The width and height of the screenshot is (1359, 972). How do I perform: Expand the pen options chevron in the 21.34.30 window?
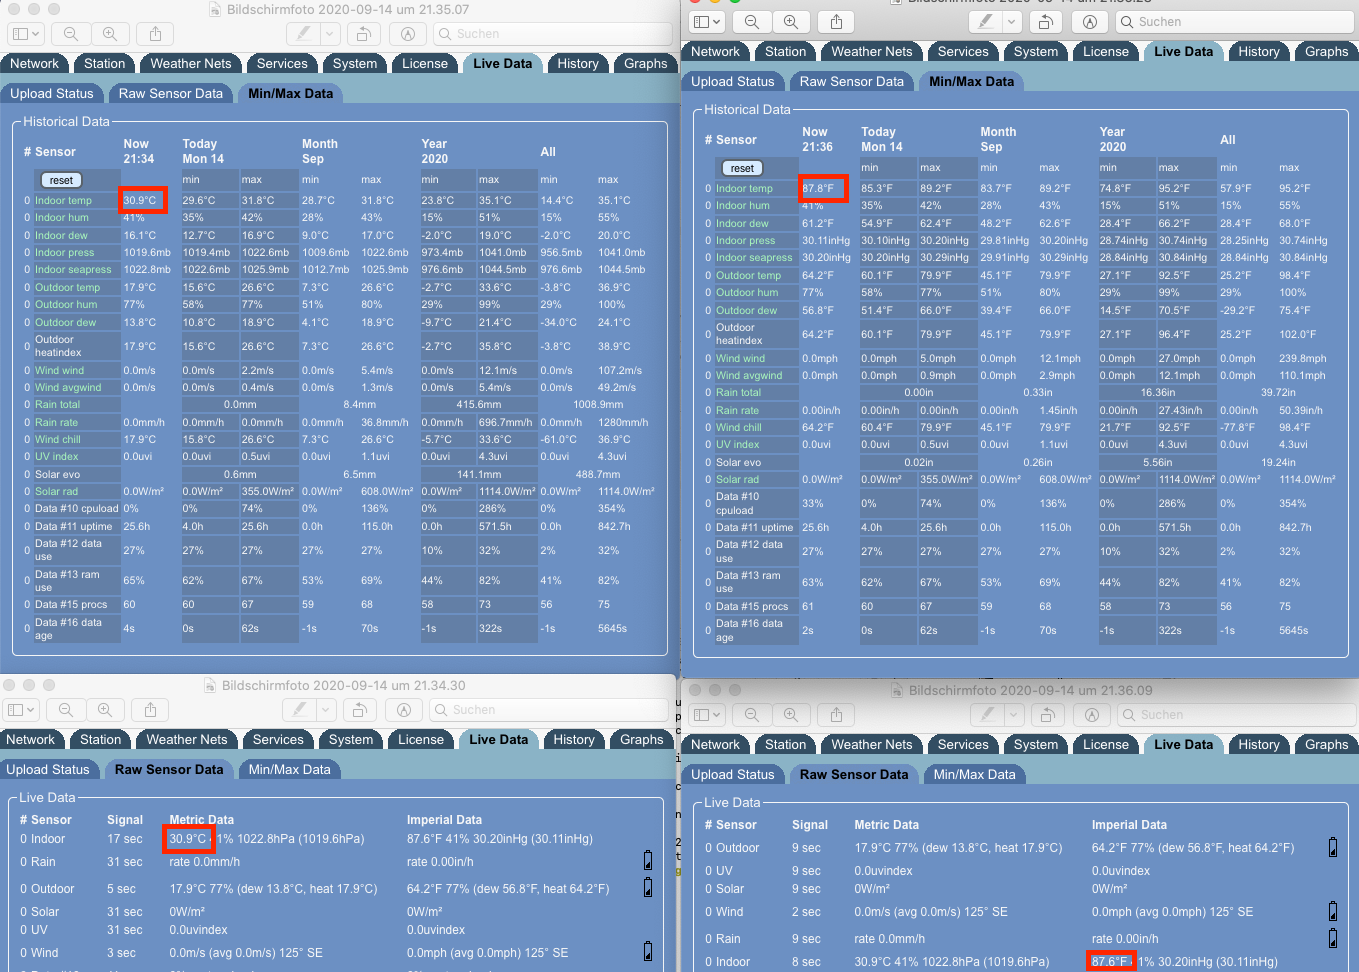[x=326, y=709]
